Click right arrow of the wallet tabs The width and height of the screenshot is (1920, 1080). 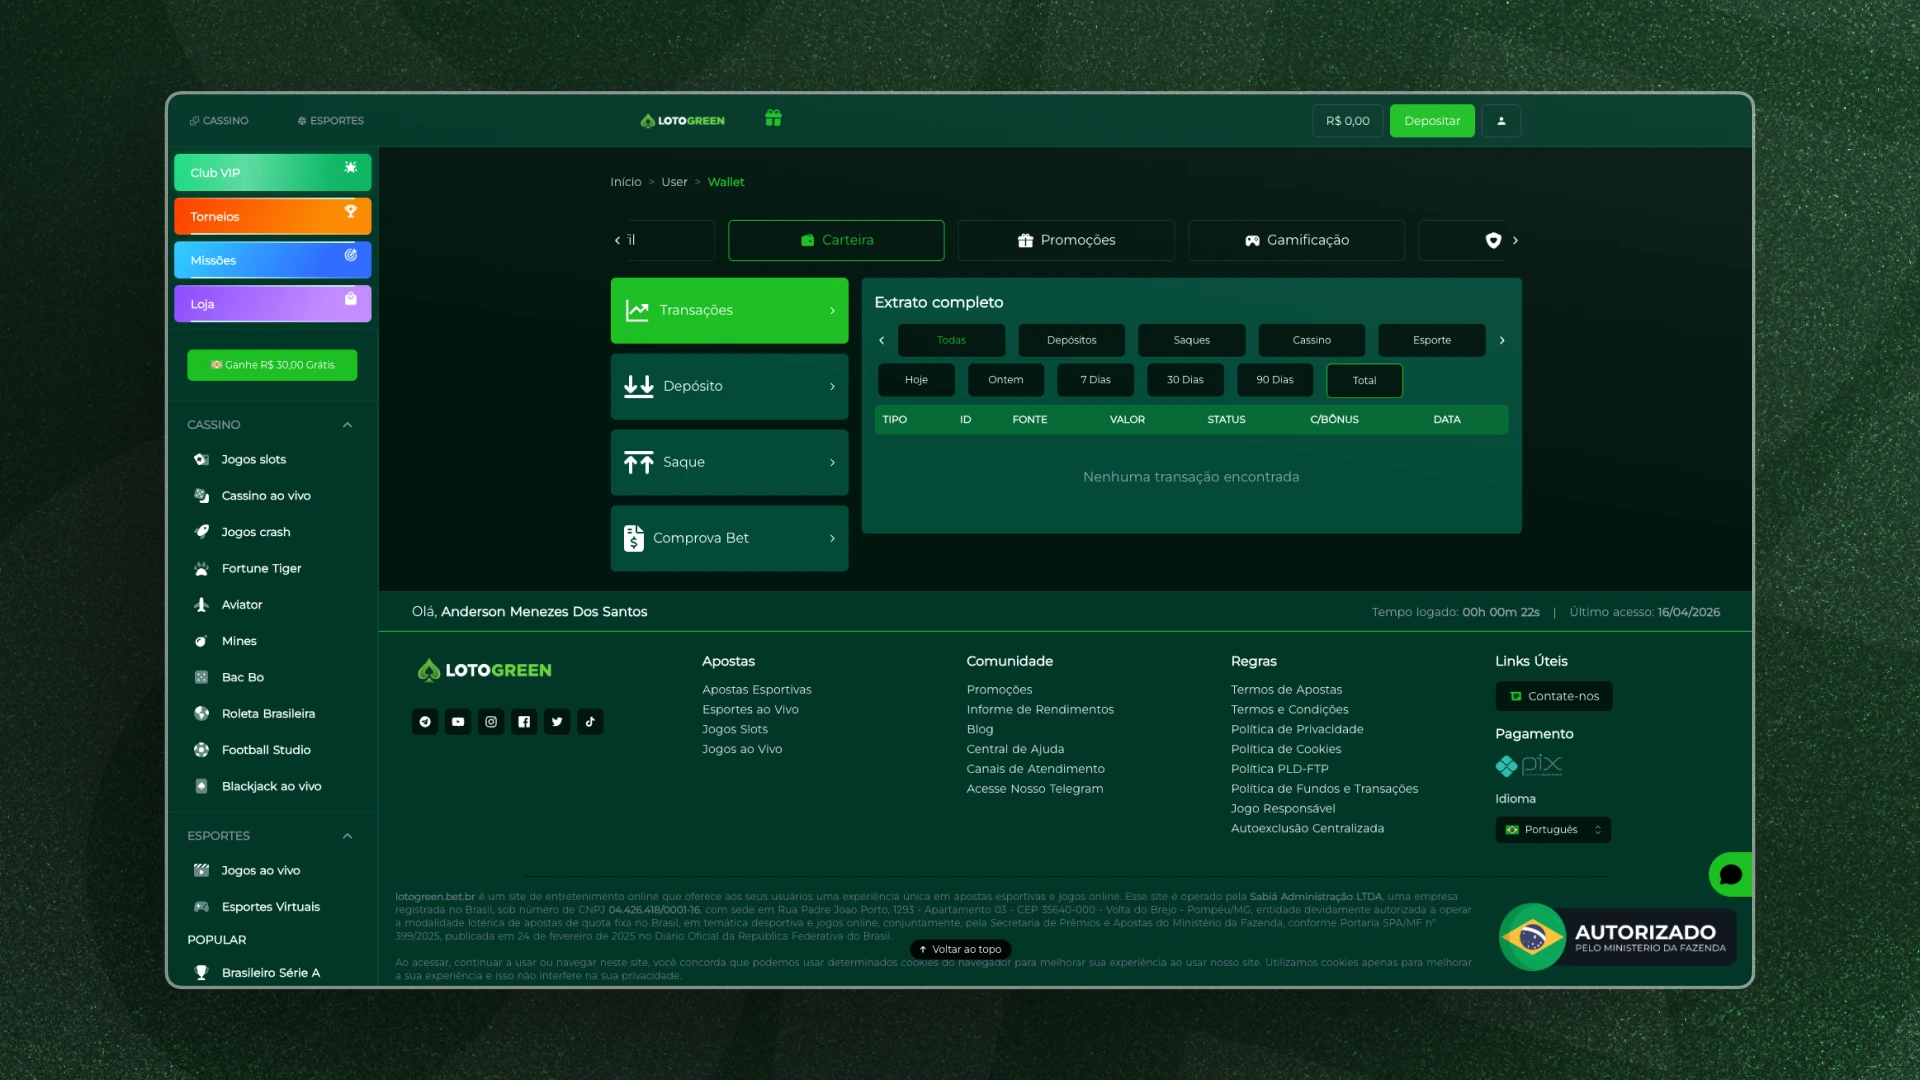tap(1515, 240)
